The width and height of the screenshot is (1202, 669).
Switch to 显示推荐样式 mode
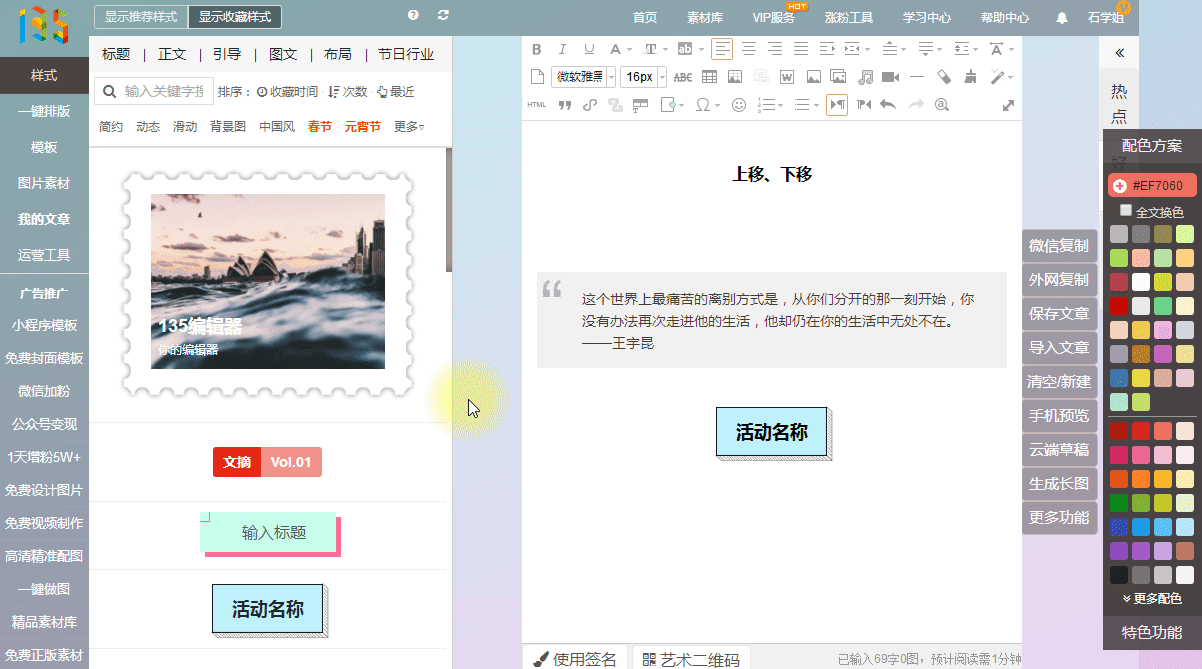coord(141,17)
